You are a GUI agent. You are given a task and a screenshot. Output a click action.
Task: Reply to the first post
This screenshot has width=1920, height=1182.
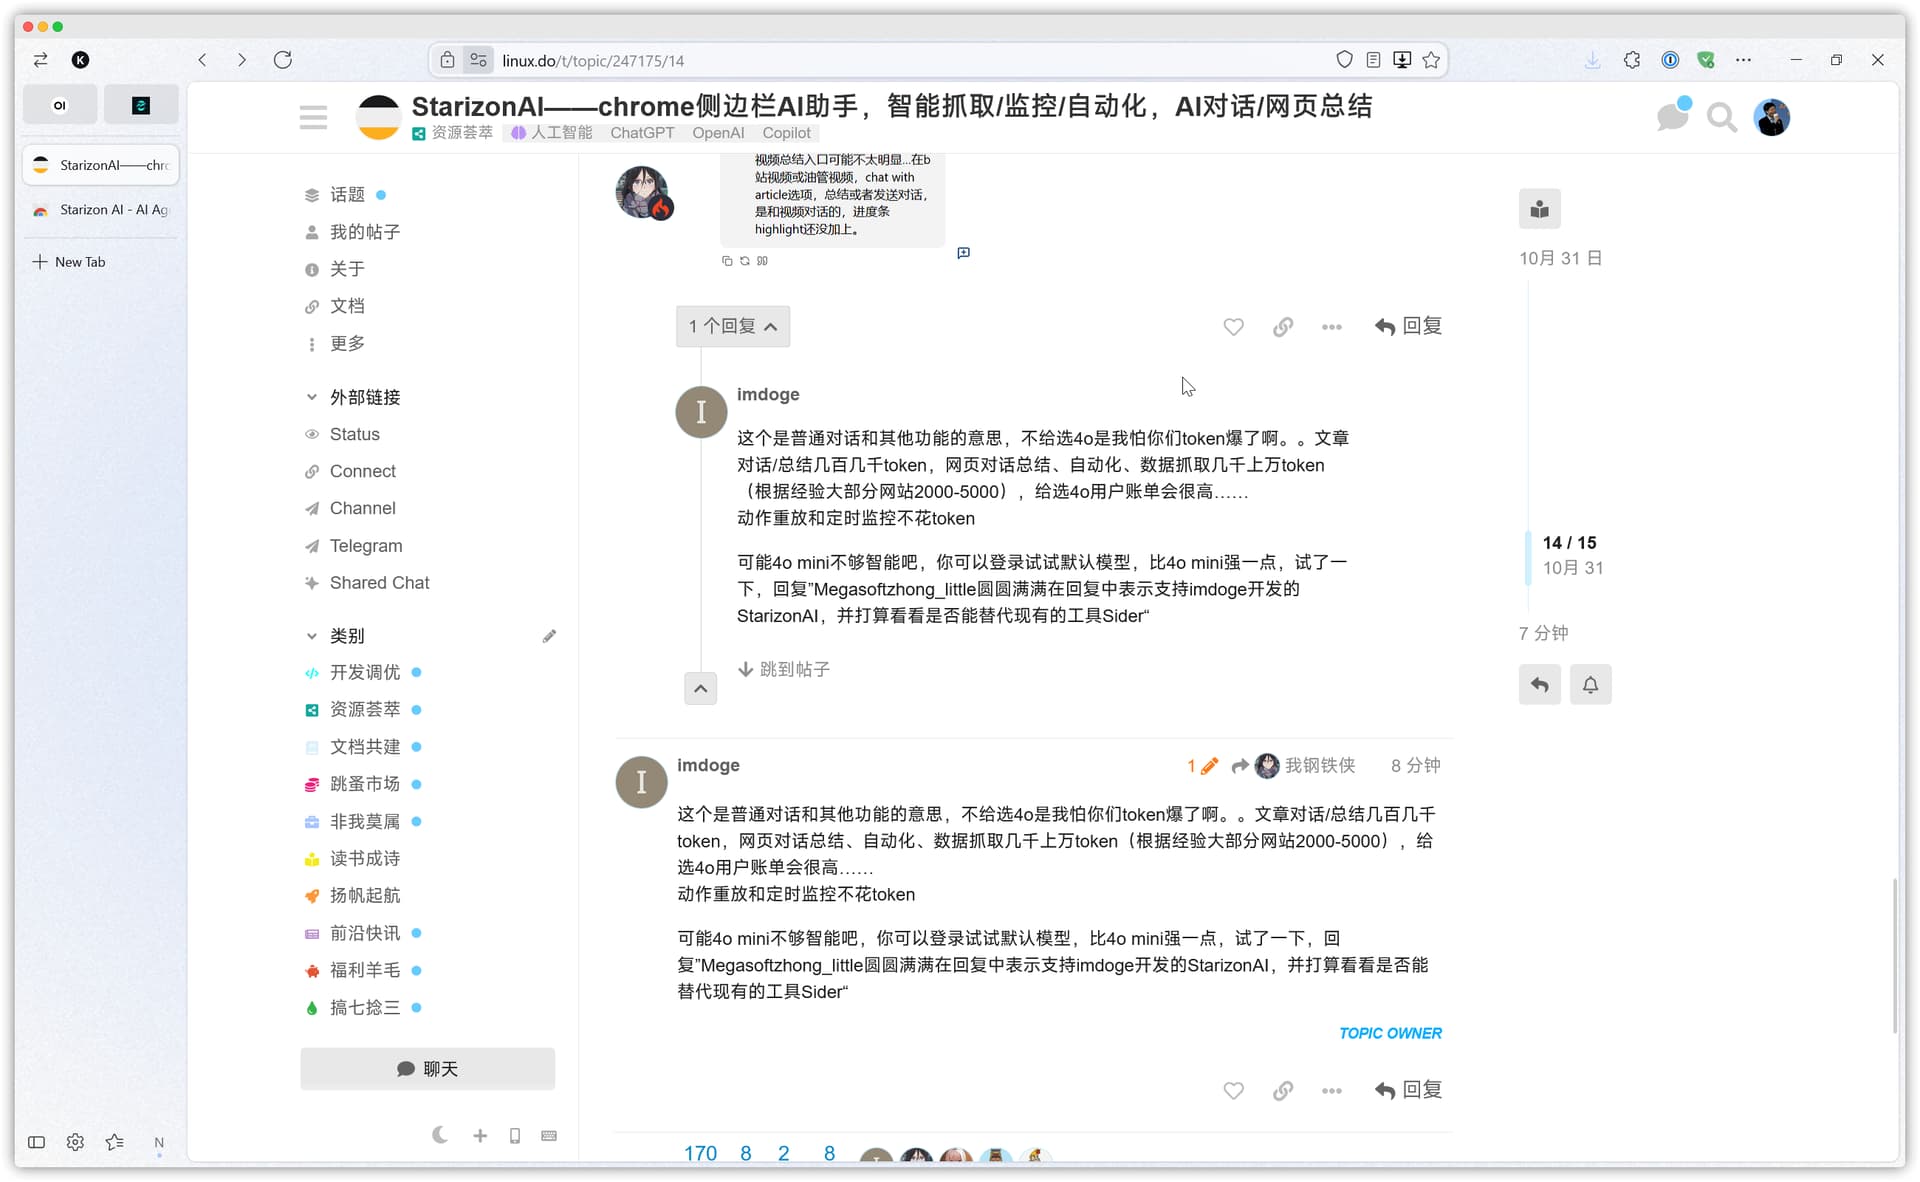[x=1408, y=326]
